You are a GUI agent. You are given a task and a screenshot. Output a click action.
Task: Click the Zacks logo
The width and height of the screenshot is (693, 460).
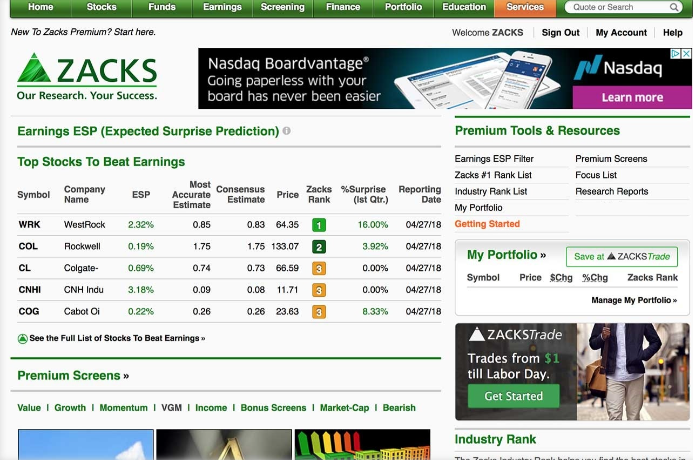pyautogui.click(x=87, y=76)
